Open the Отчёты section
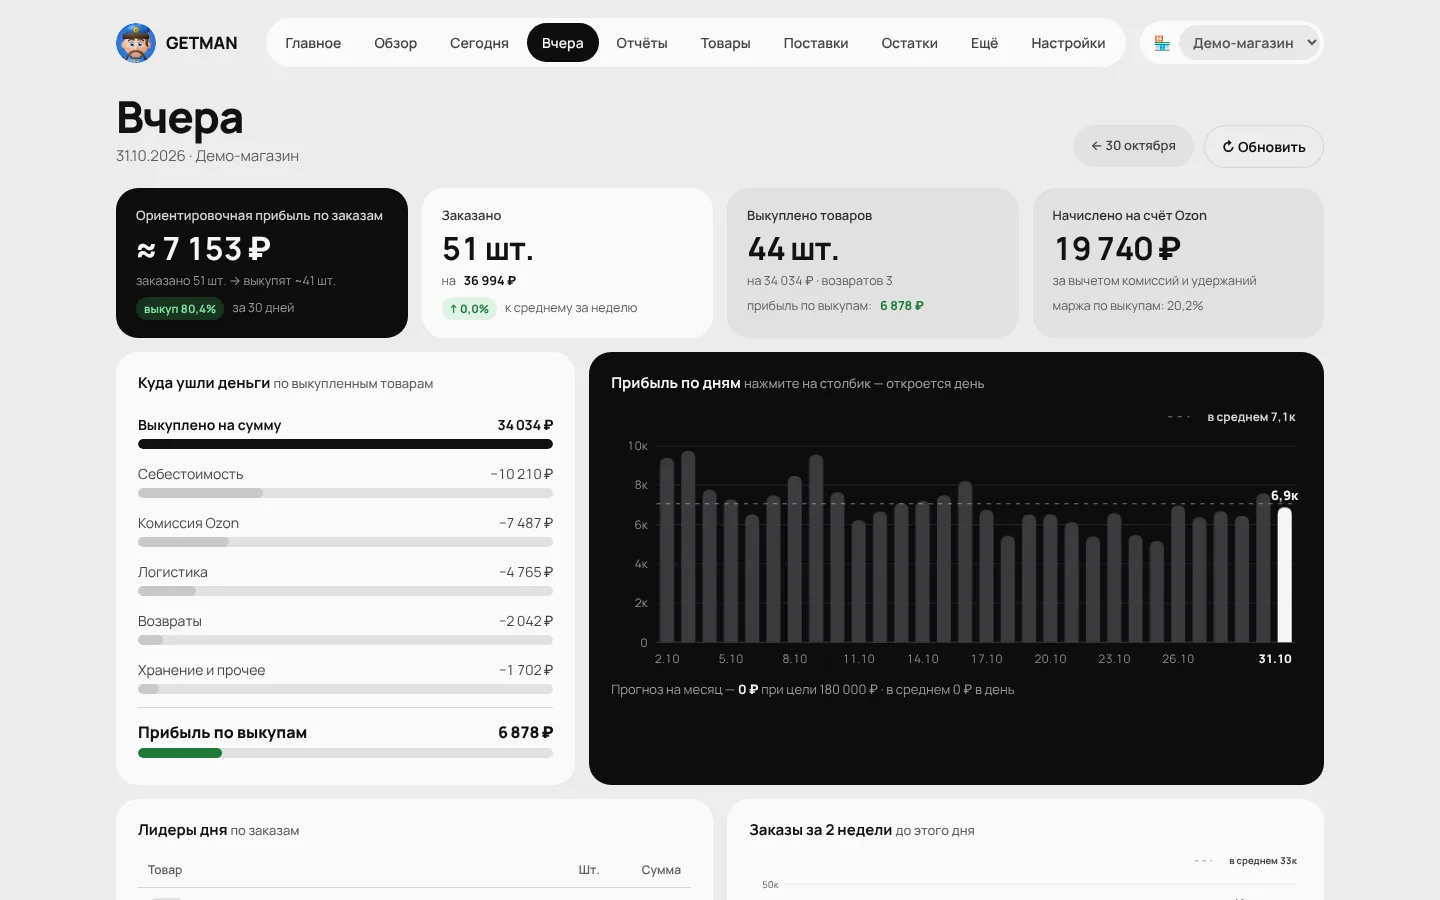Viewport: 1440px width, 900px height. (x=642, y=43)
